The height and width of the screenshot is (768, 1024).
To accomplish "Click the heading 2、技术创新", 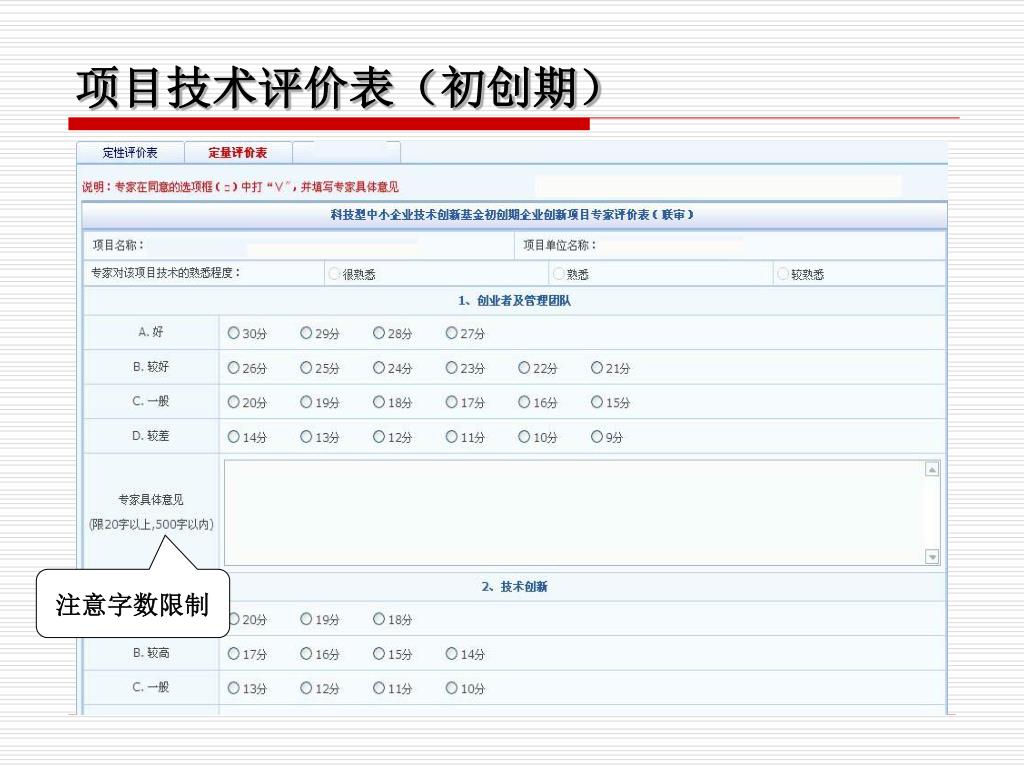I will pos(515,587).
